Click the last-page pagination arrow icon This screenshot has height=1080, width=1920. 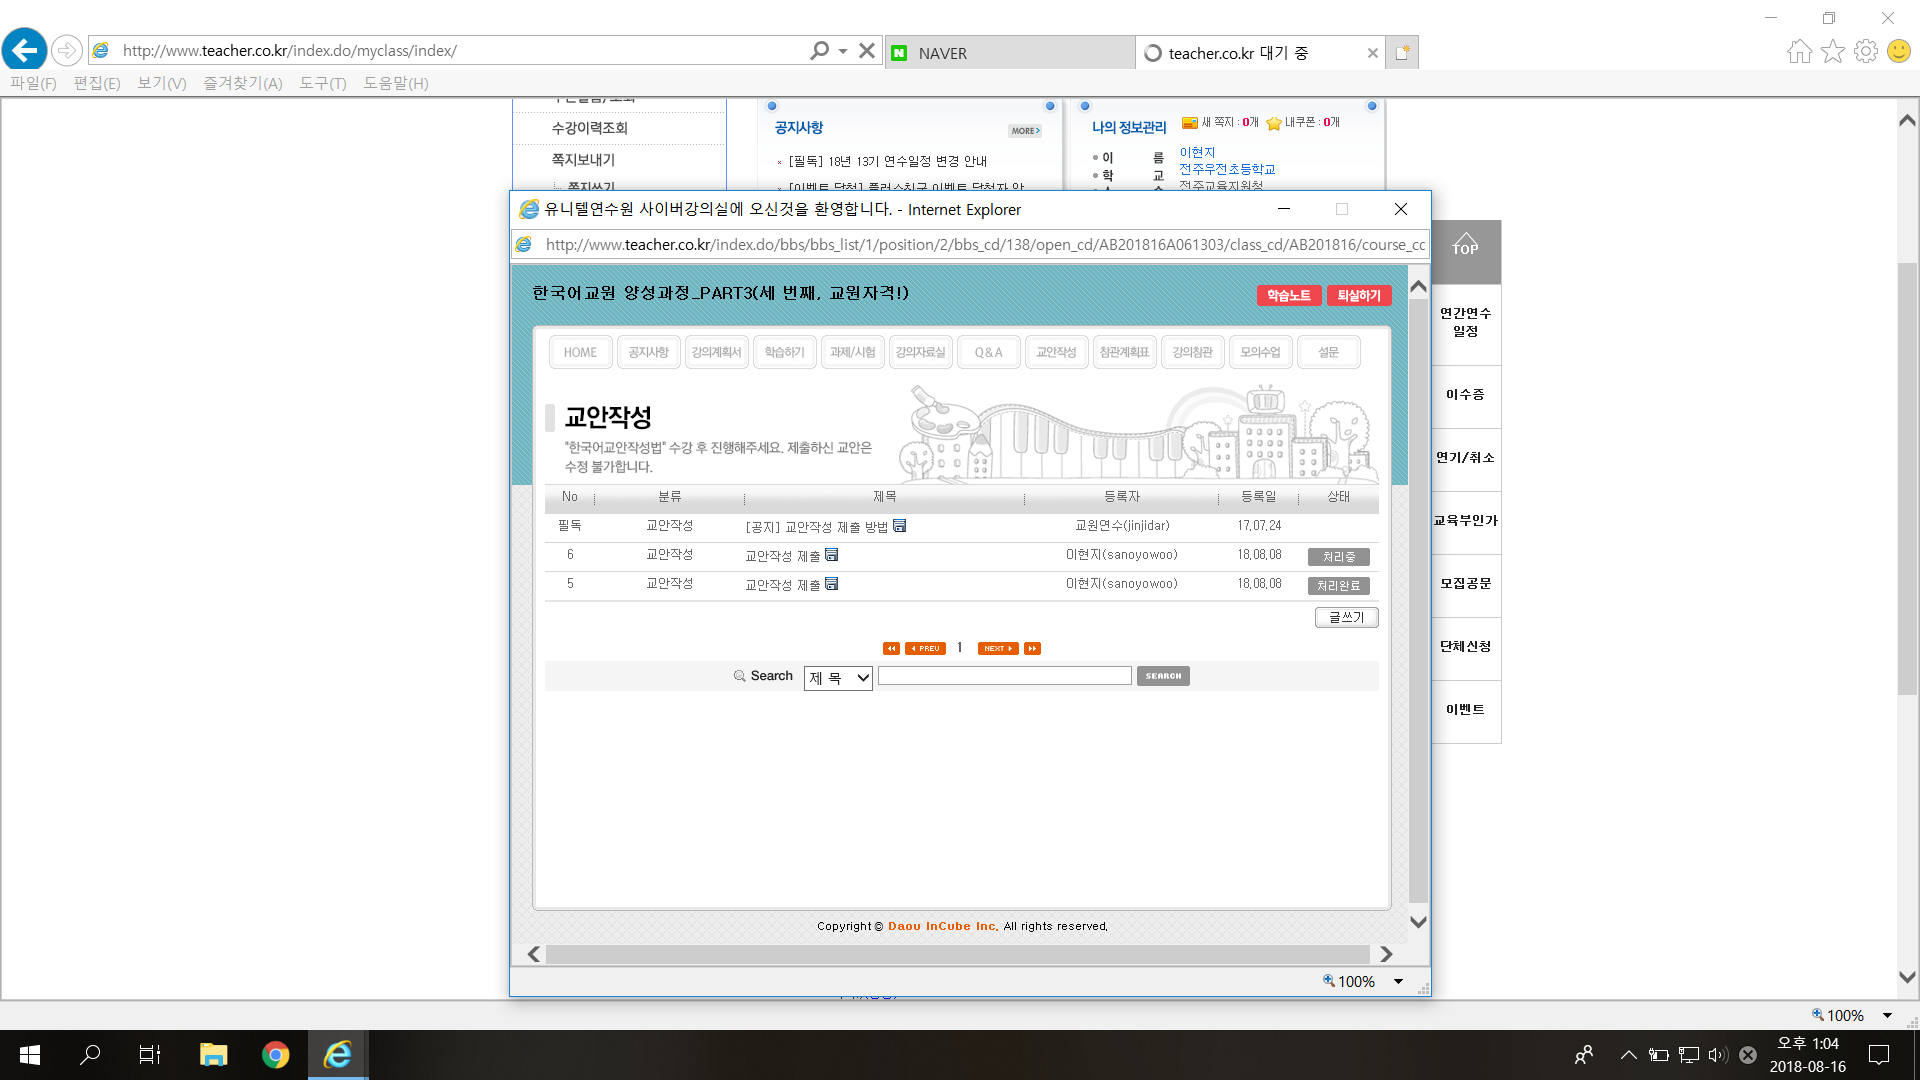(x=1032, y=648)
